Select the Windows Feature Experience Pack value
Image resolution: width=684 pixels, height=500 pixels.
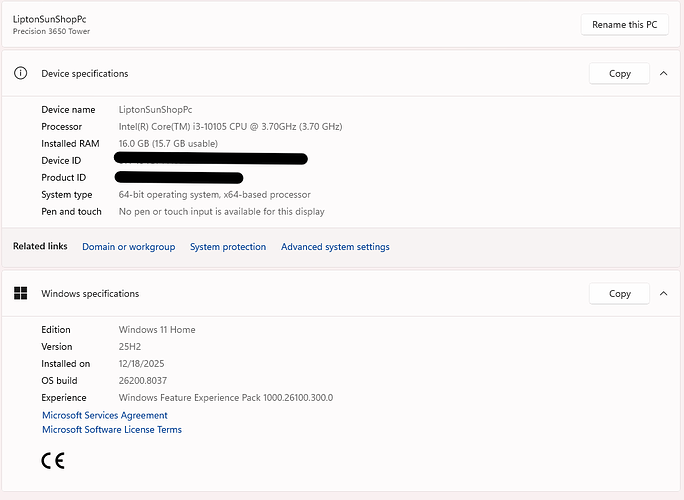226,397
